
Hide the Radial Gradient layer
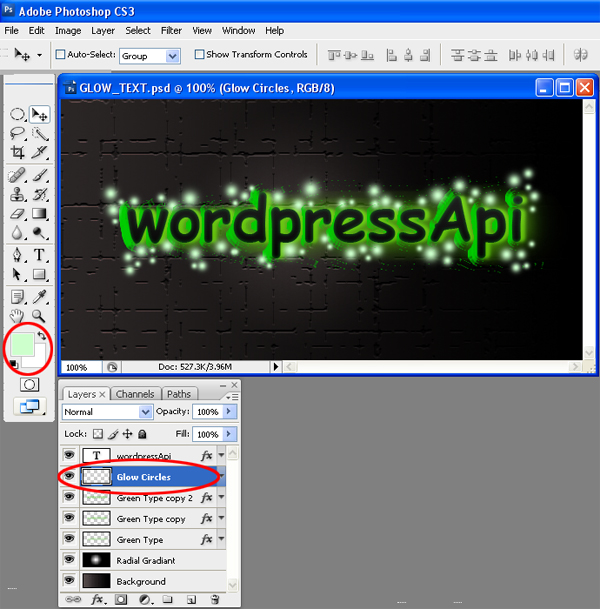[x=69, y=559]
